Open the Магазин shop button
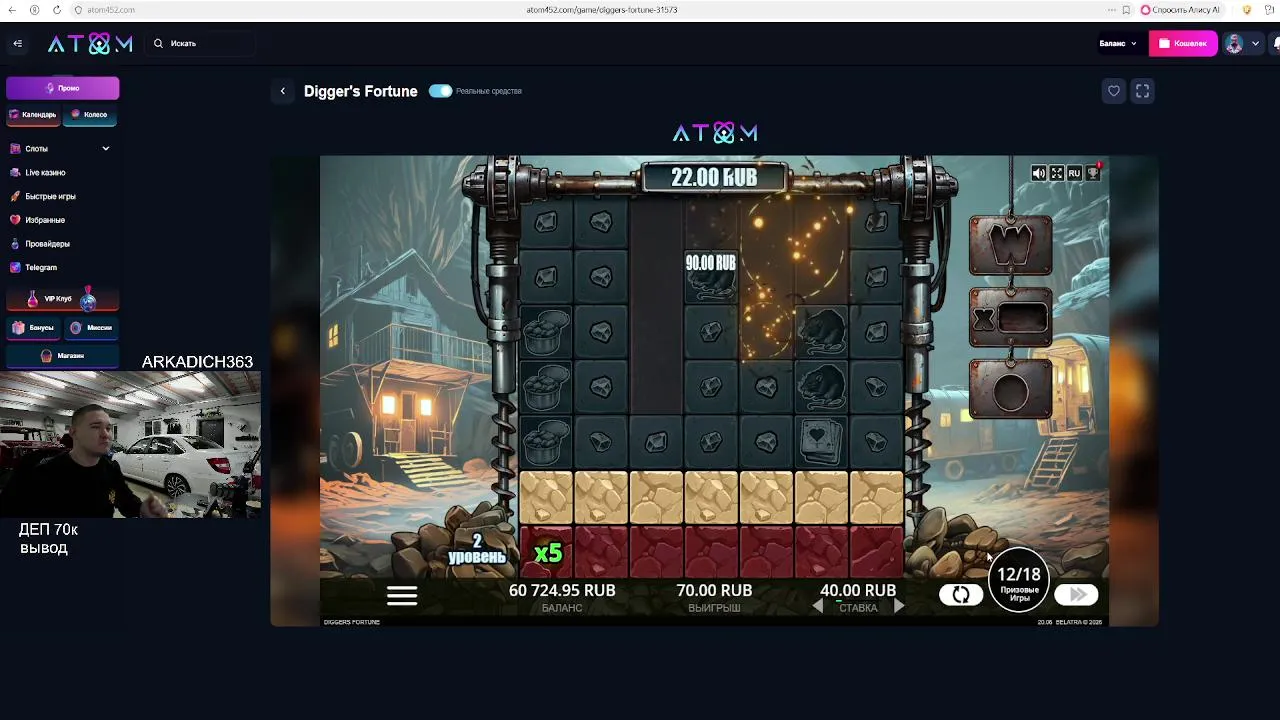This screenshot has height=720, width=1280. (63, 355)
